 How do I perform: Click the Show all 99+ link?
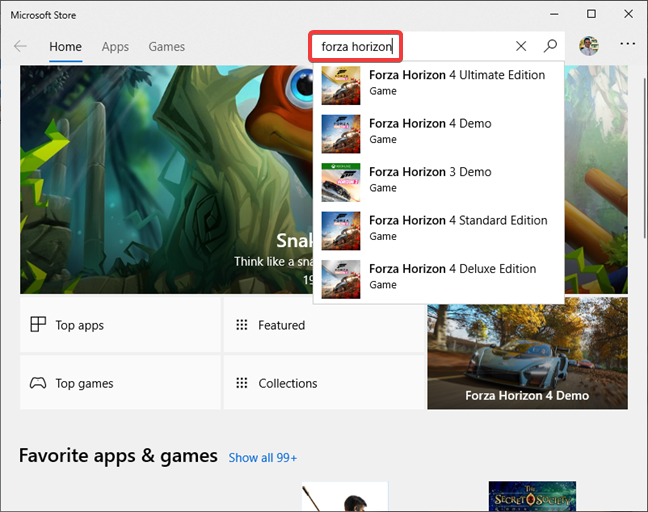[263, 458]
